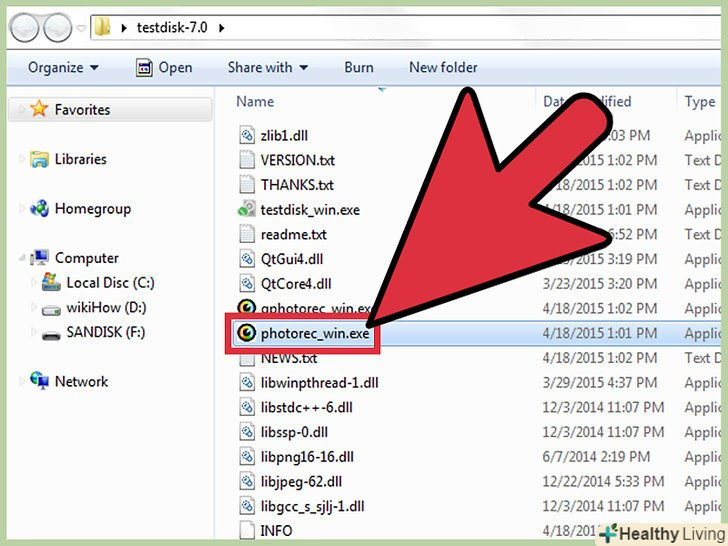Viewport: 728px width, 546px height.
Task: Click the Forward navigation arrow button
Action: click(58, 28)
